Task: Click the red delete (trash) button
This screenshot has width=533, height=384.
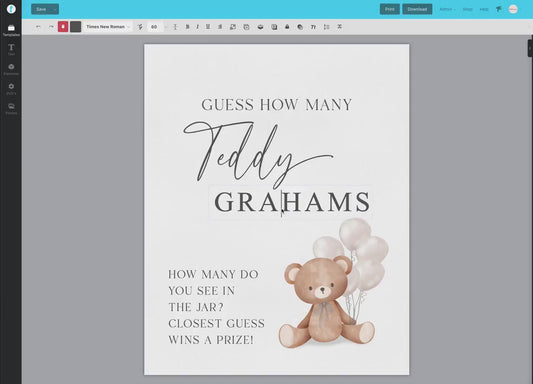Action: [63, 27]
